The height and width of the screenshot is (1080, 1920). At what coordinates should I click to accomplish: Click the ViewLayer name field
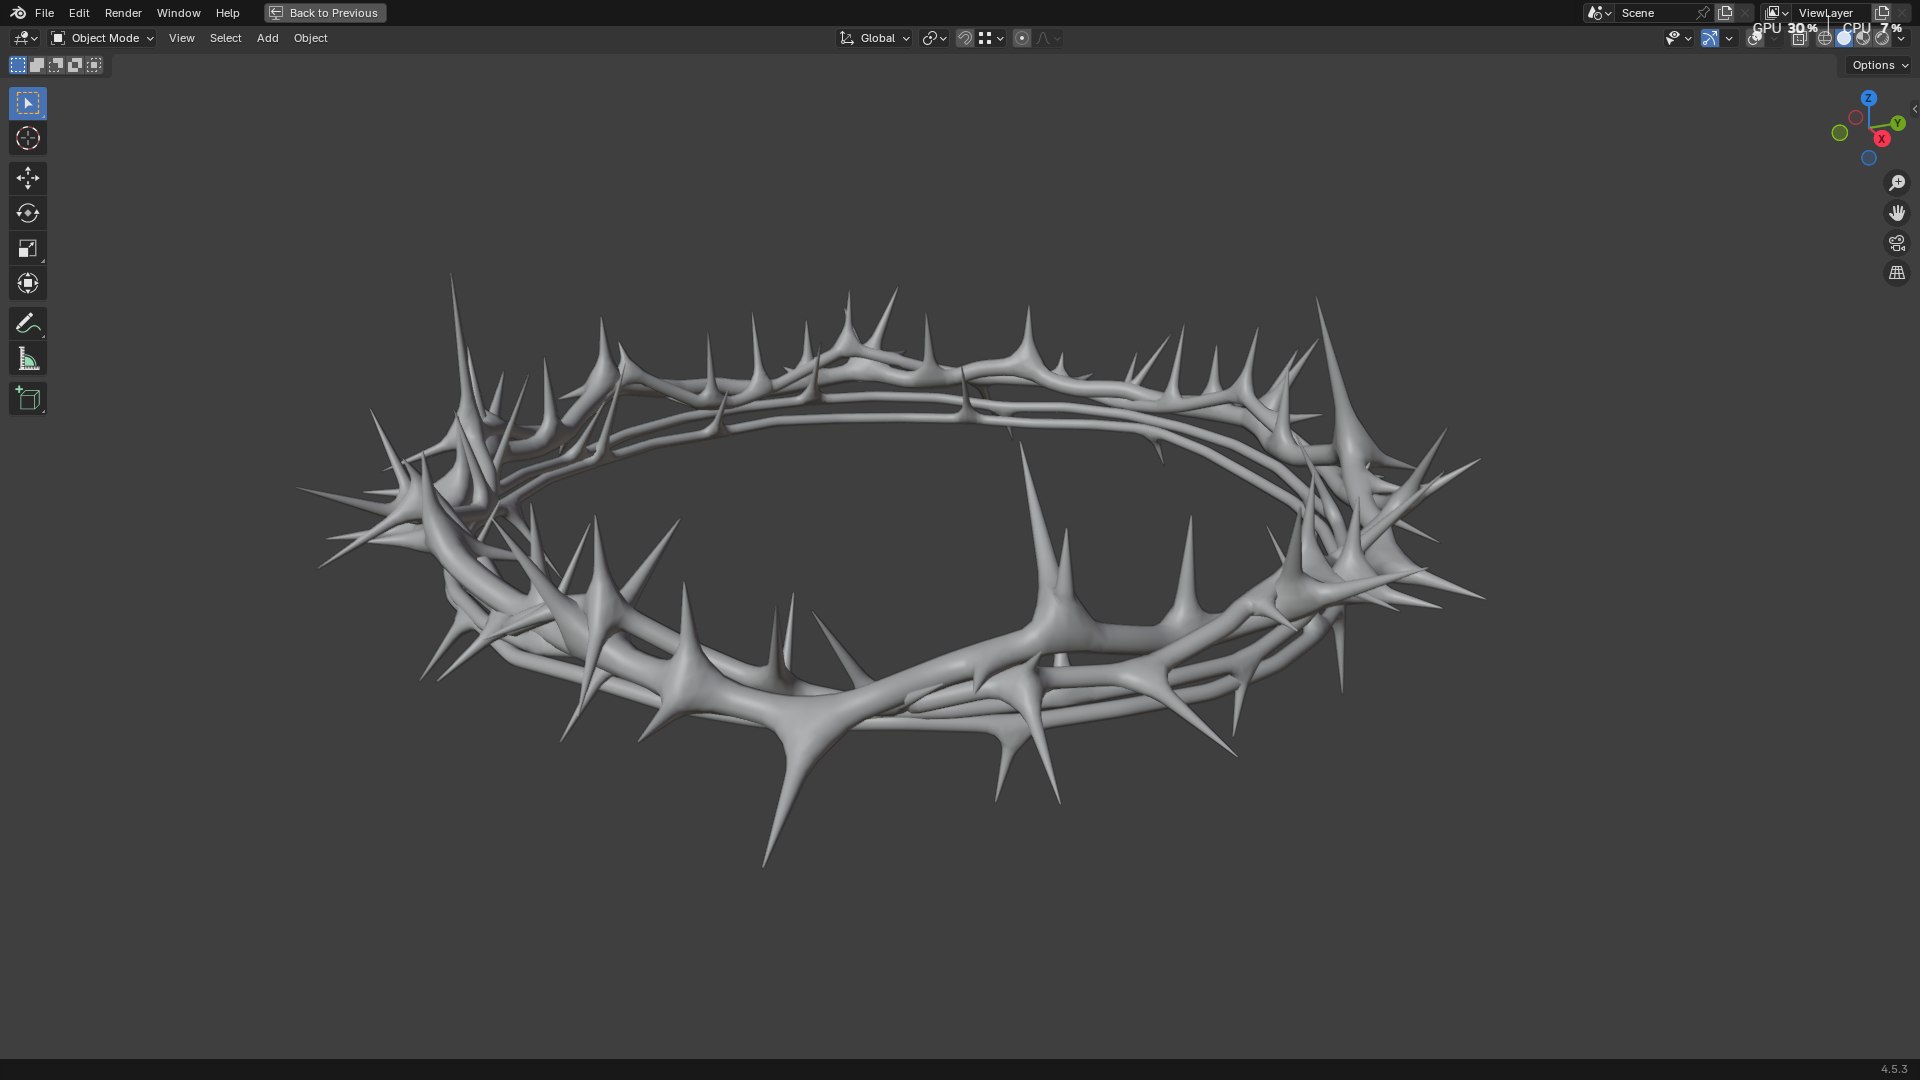coord(1830,13)
